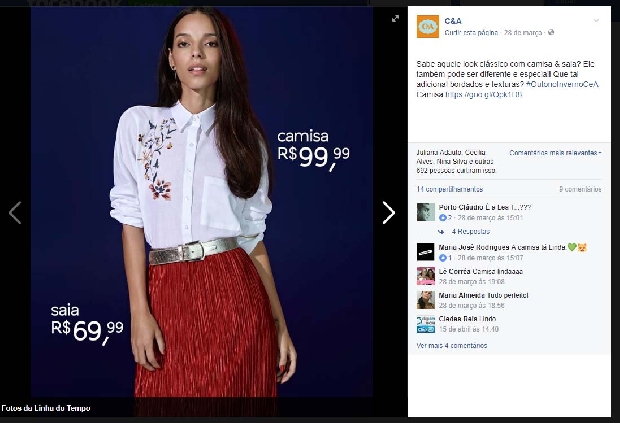Click Curtir esta página link

tap(471, 33)
